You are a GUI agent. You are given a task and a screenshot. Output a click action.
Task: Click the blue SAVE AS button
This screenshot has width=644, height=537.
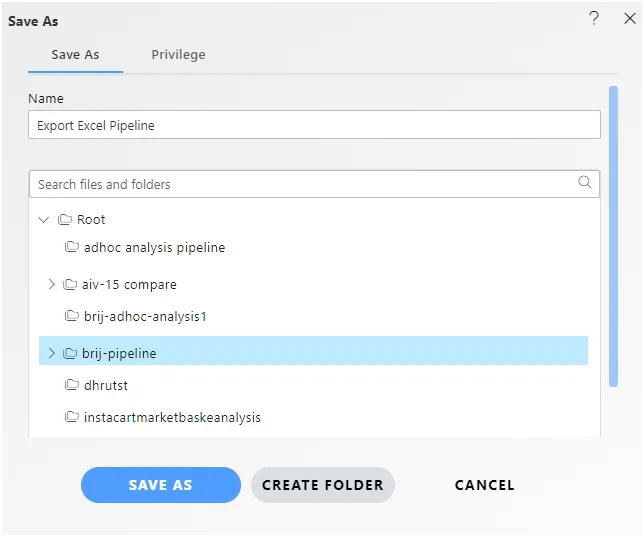coord(161,485)
